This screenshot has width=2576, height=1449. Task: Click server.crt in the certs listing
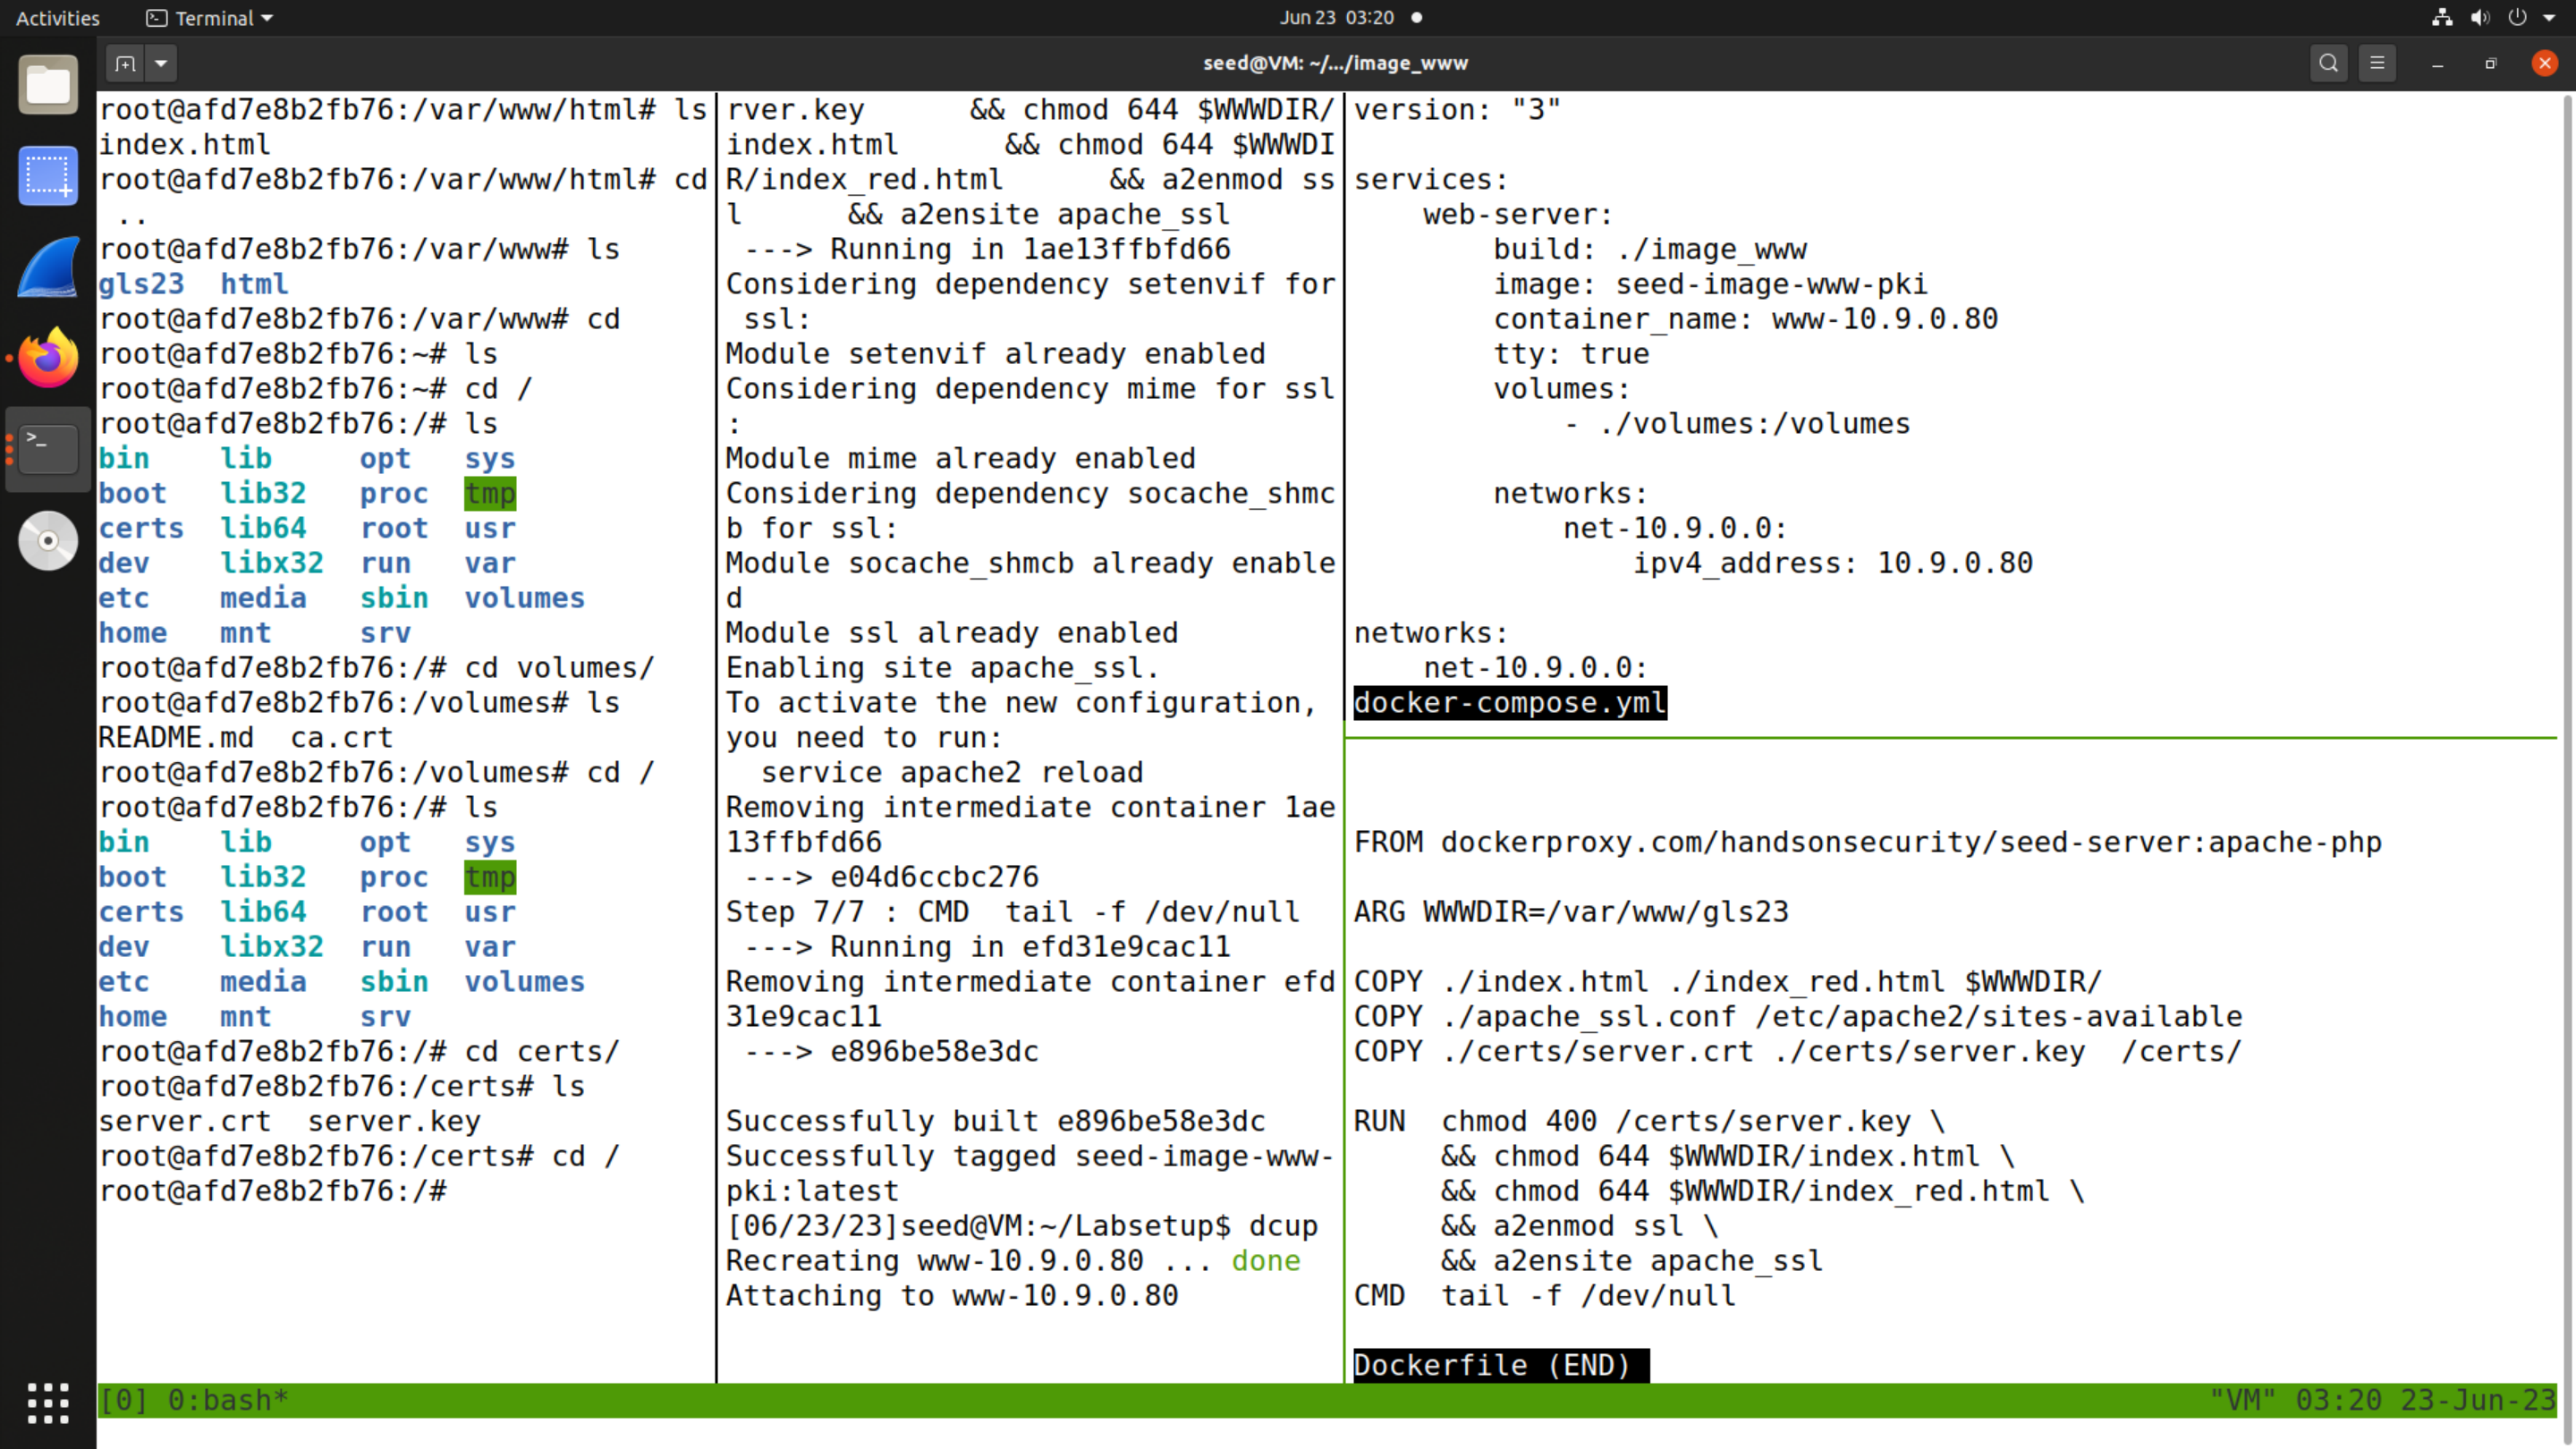pos(184,1121)
